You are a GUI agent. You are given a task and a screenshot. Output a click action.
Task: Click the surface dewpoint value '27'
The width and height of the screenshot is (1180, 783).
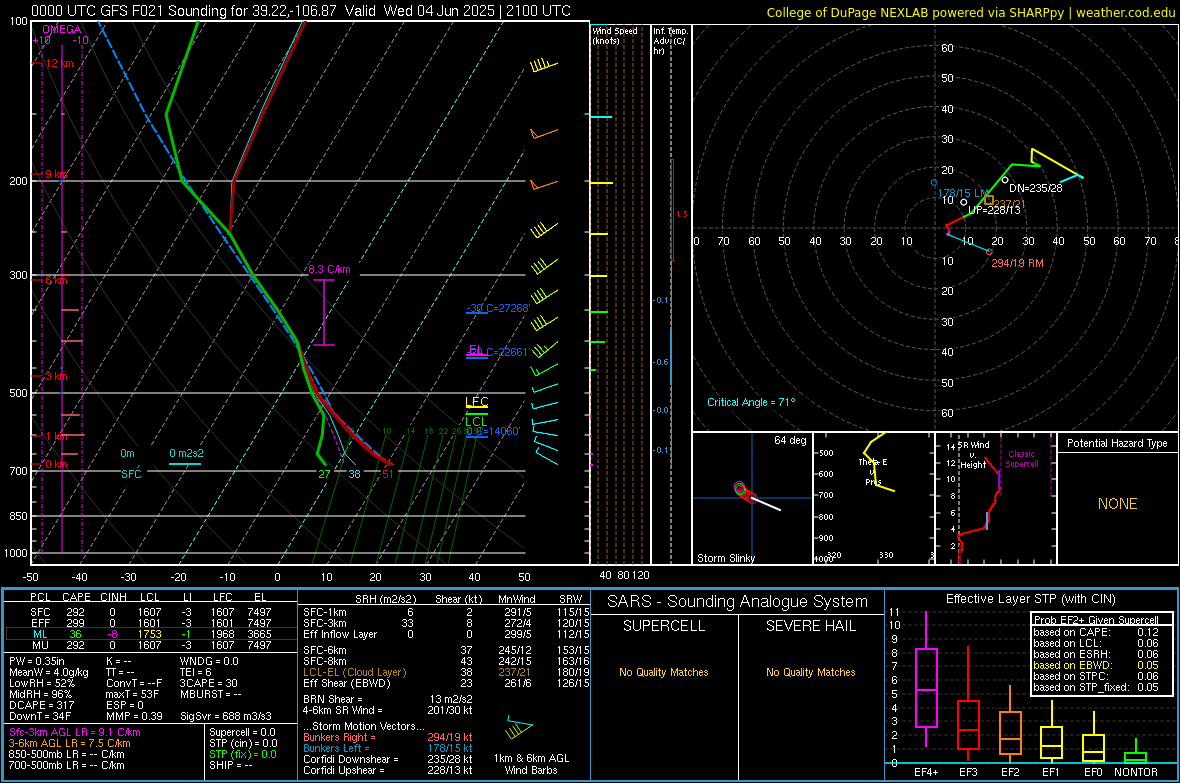point(324,474)
